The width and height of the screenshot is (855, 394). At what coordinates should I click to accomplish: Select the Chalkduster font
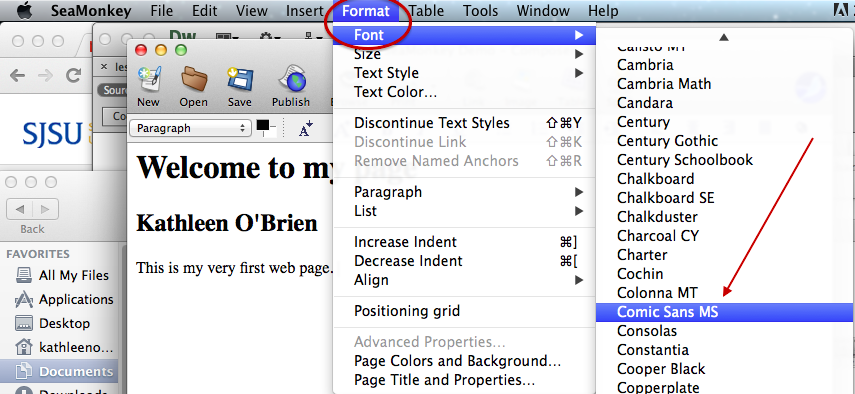(724, 217)
